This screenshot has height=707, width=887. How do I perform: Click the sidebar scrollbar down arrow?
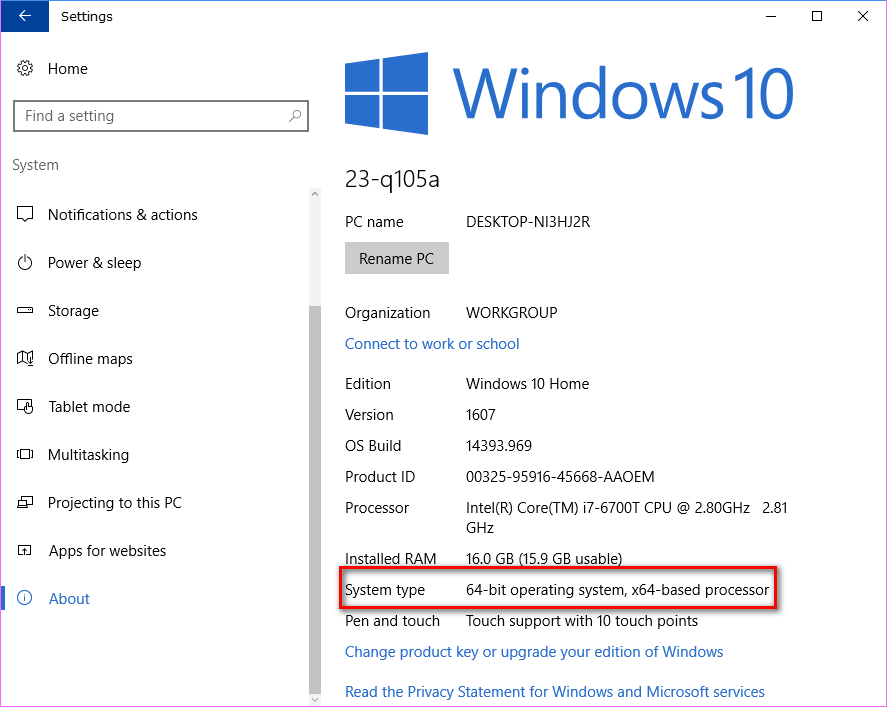coord(315,700)
